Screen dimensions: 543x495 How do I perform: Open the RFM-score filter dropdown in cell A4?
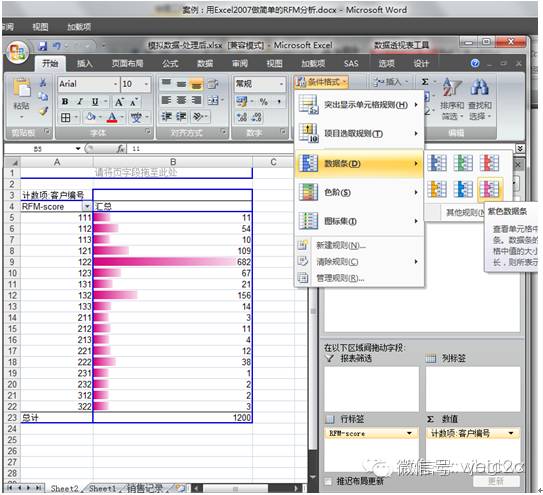point(87,206)
